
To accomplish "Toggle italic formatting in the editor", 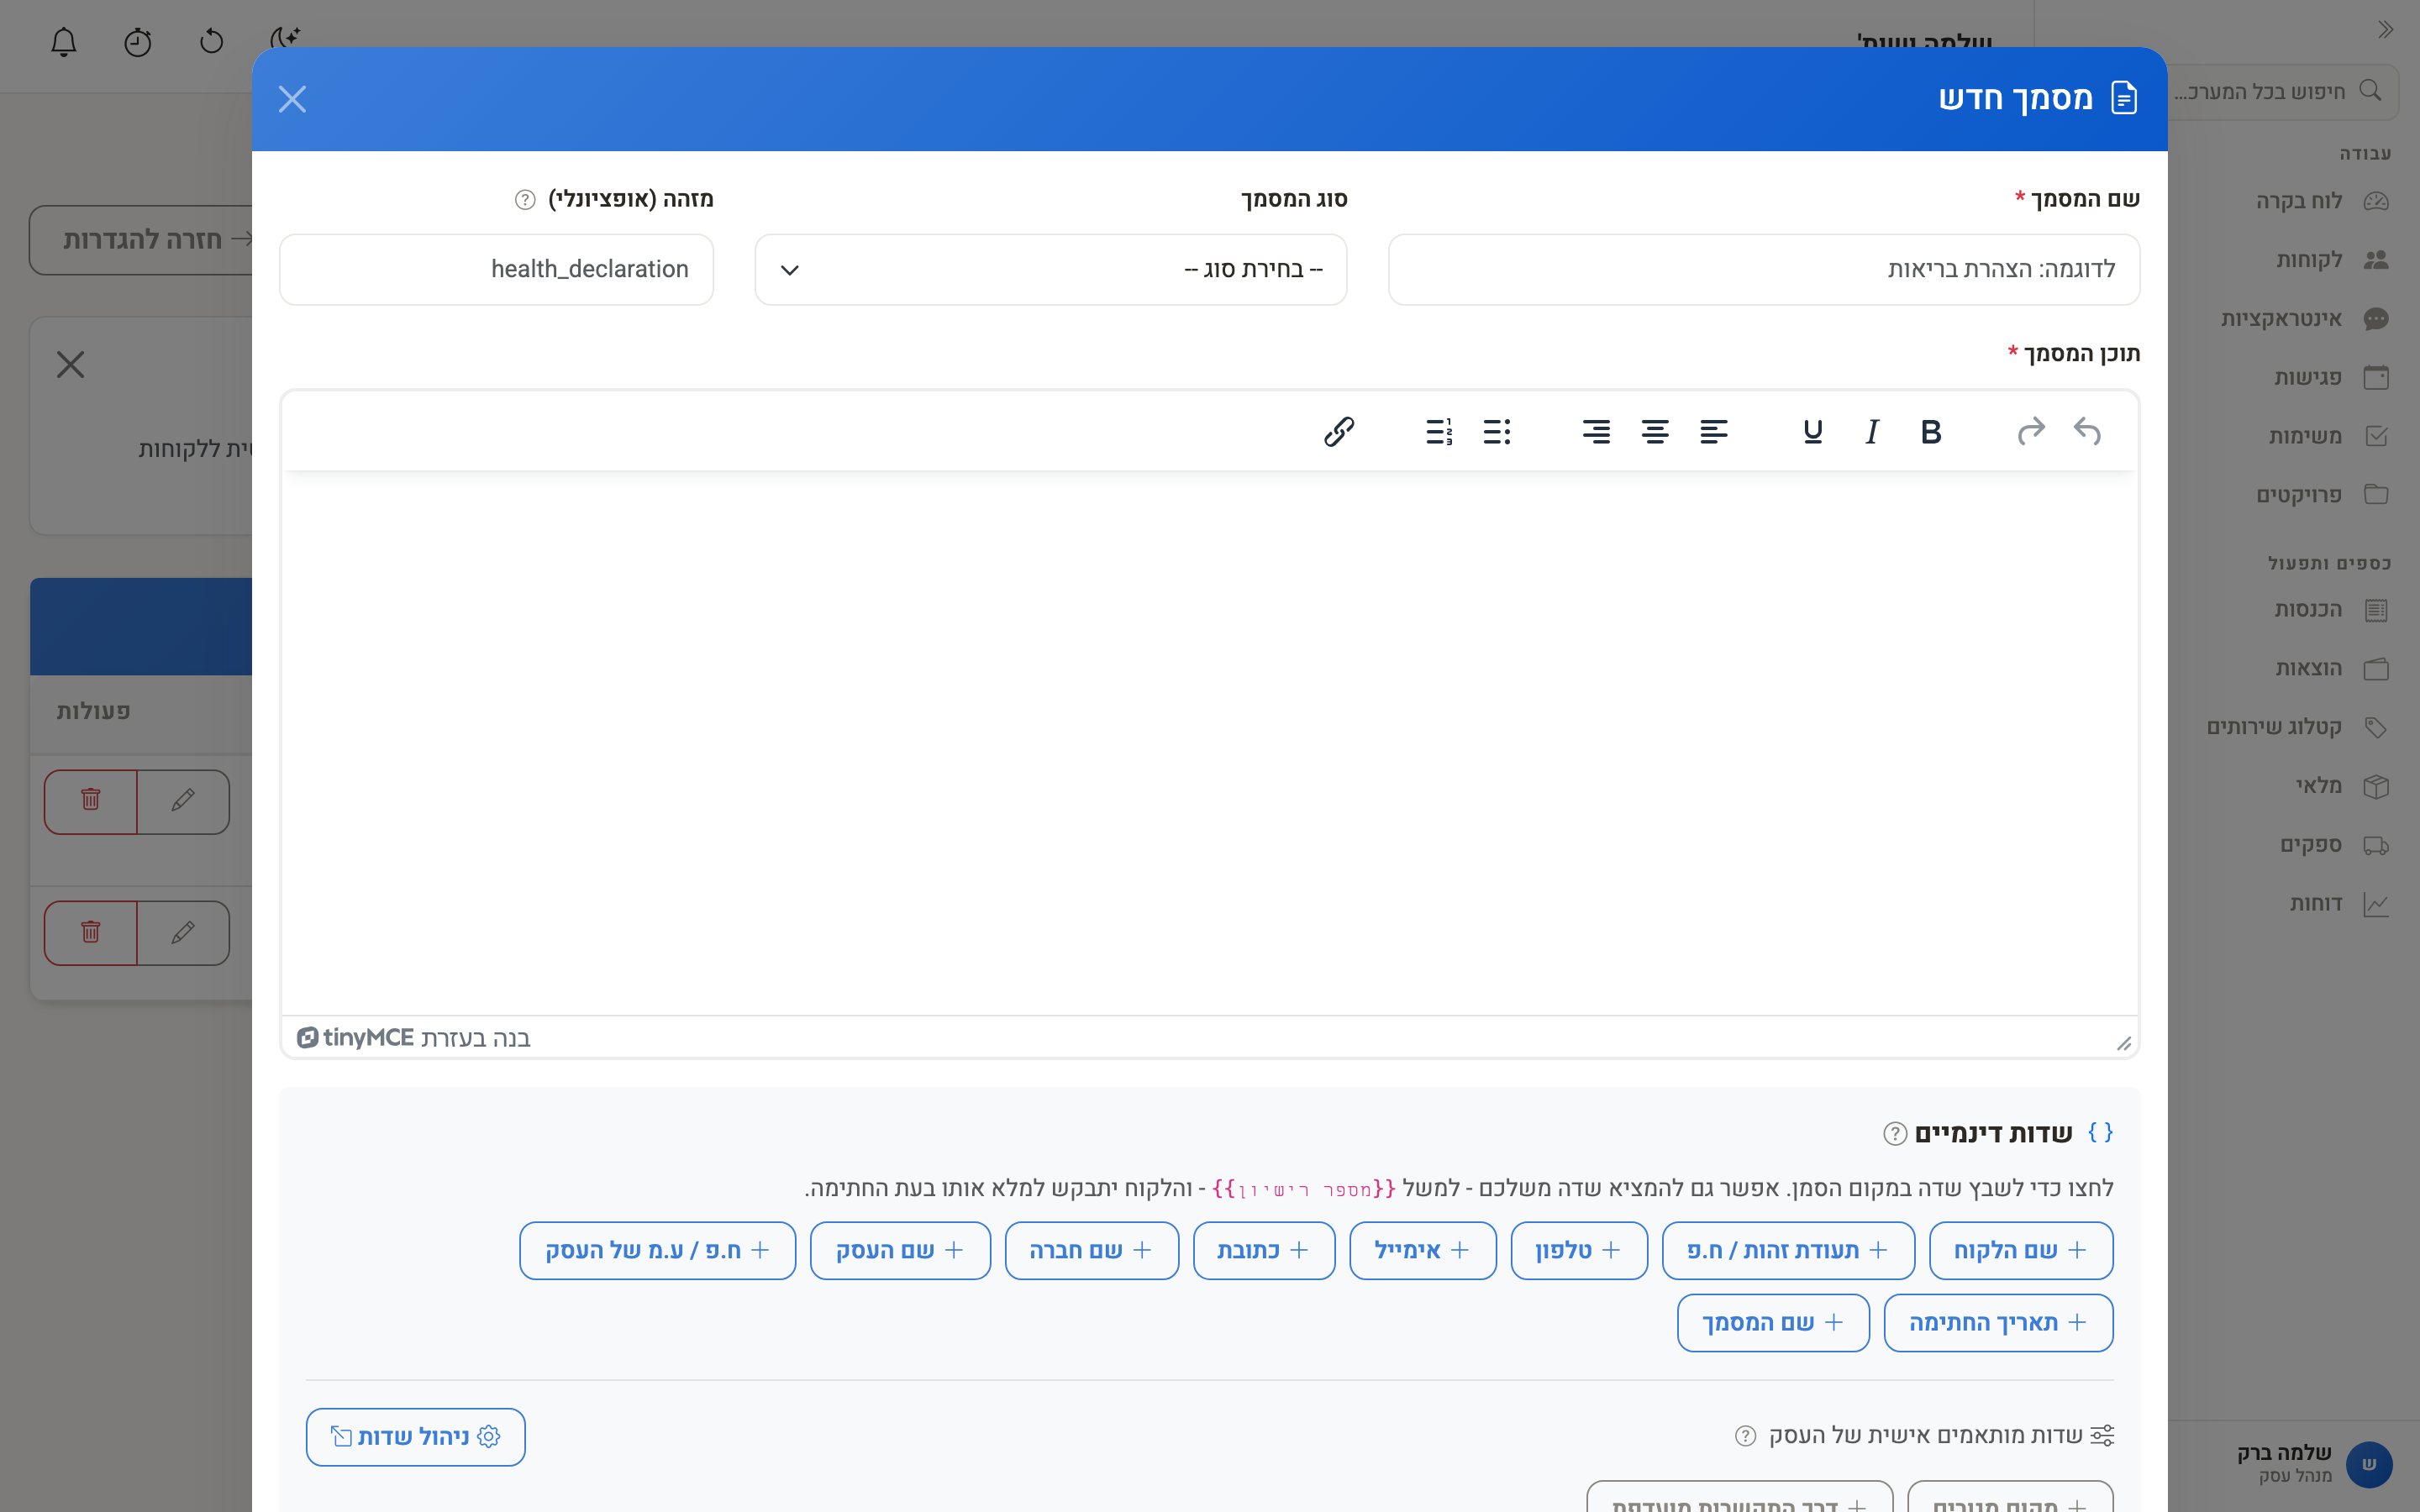I will pos(1872,431).
